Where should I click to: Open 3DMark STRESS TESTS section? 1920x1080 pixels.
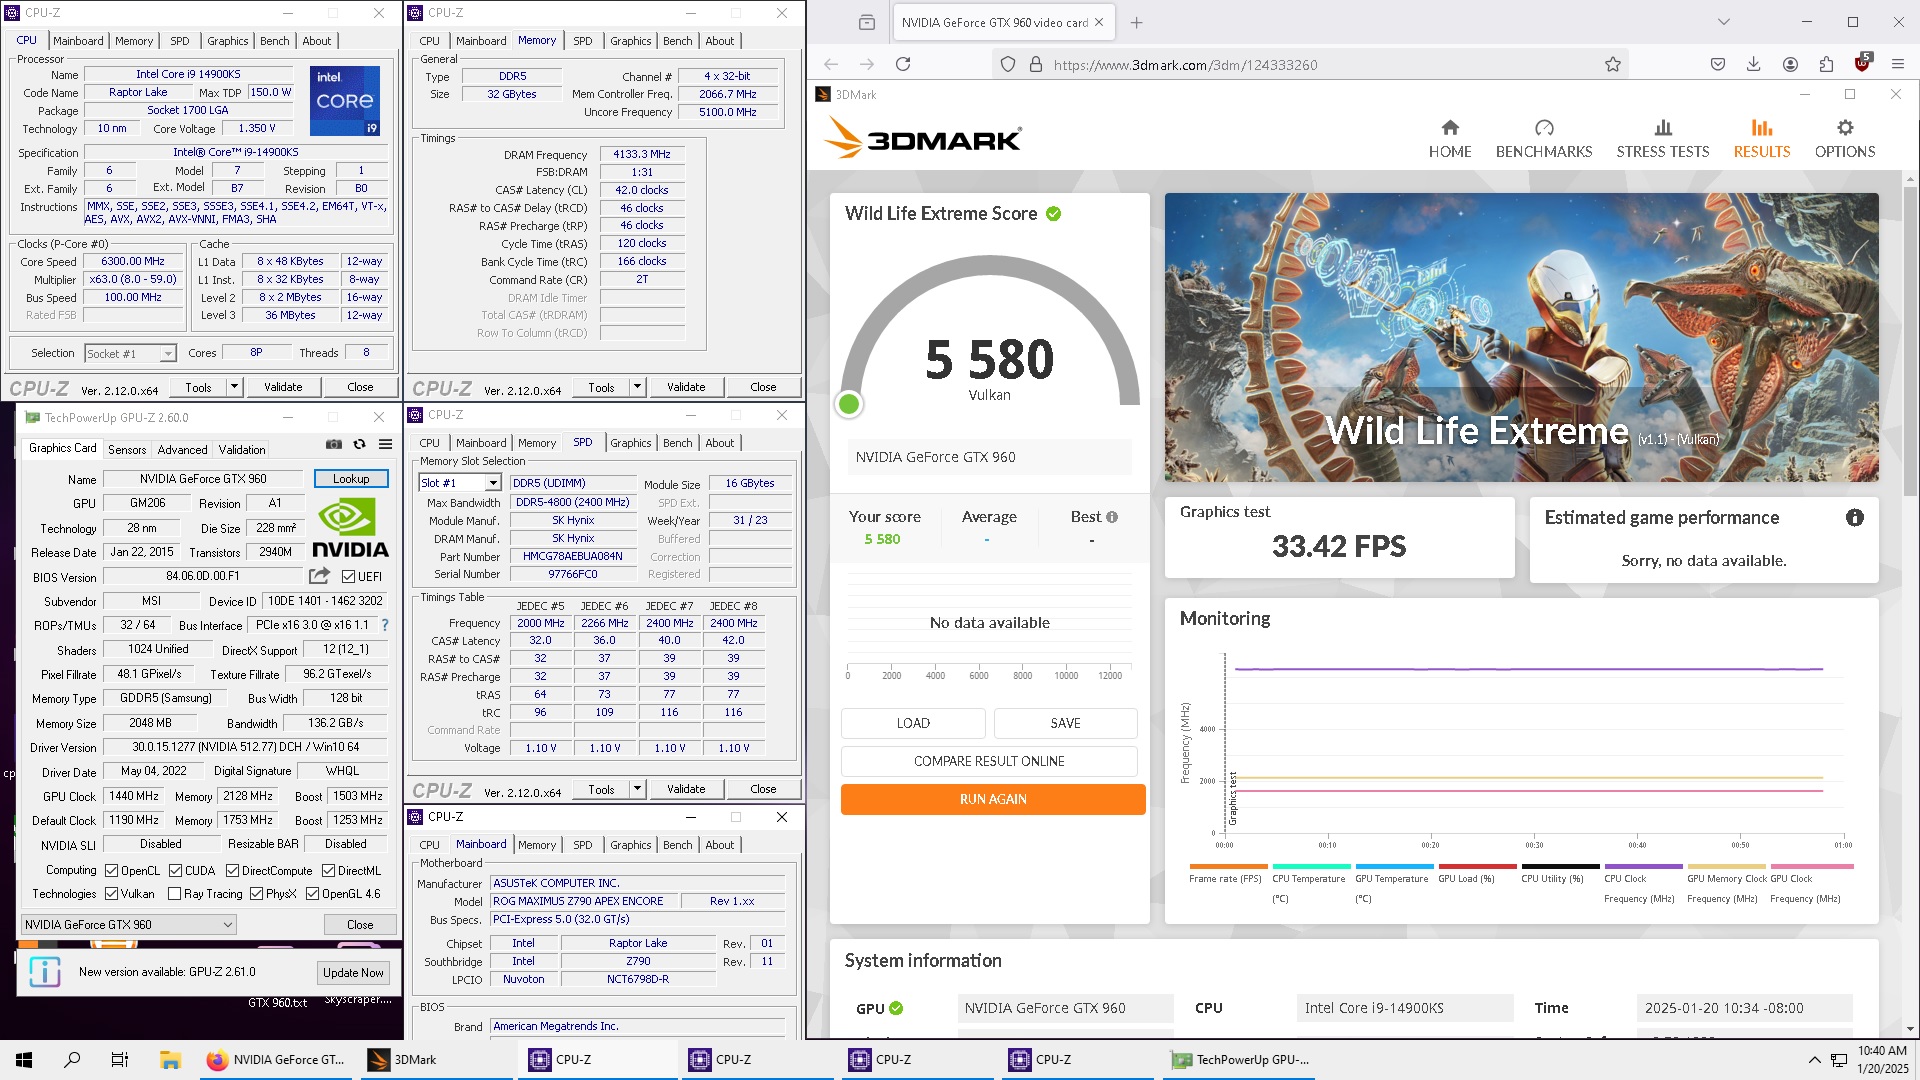pos(1663,139)
